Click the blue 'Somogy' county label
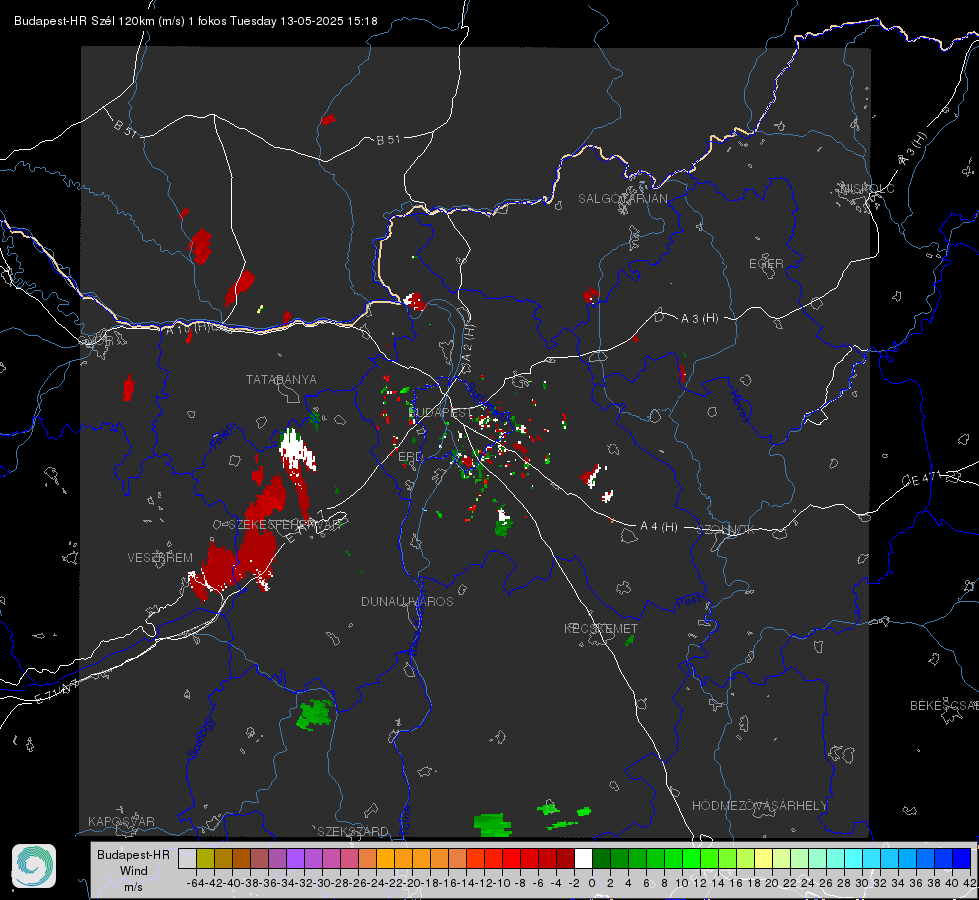This screenshot has width=979, height=900. point(200,738)
